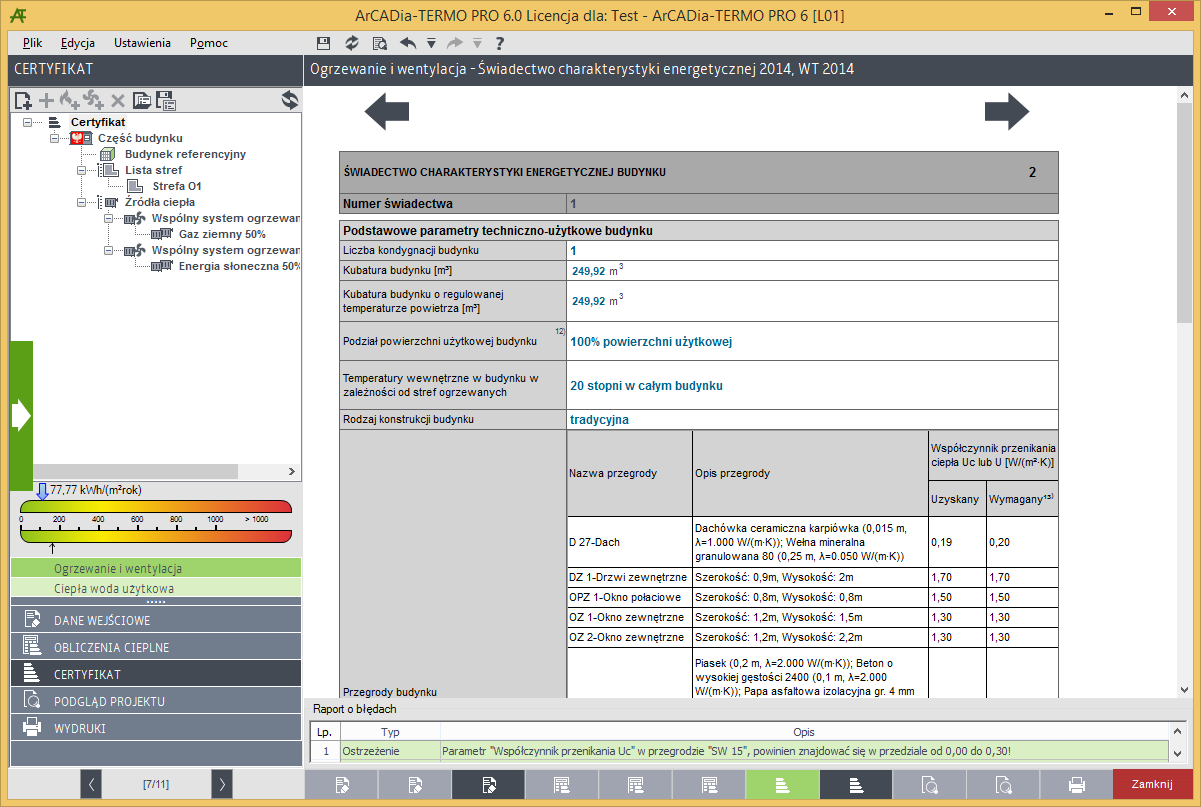Open the DANE WEJŚCIOWE section
The width and height of the screenshot is (1201, 807).
click(156, 620)
